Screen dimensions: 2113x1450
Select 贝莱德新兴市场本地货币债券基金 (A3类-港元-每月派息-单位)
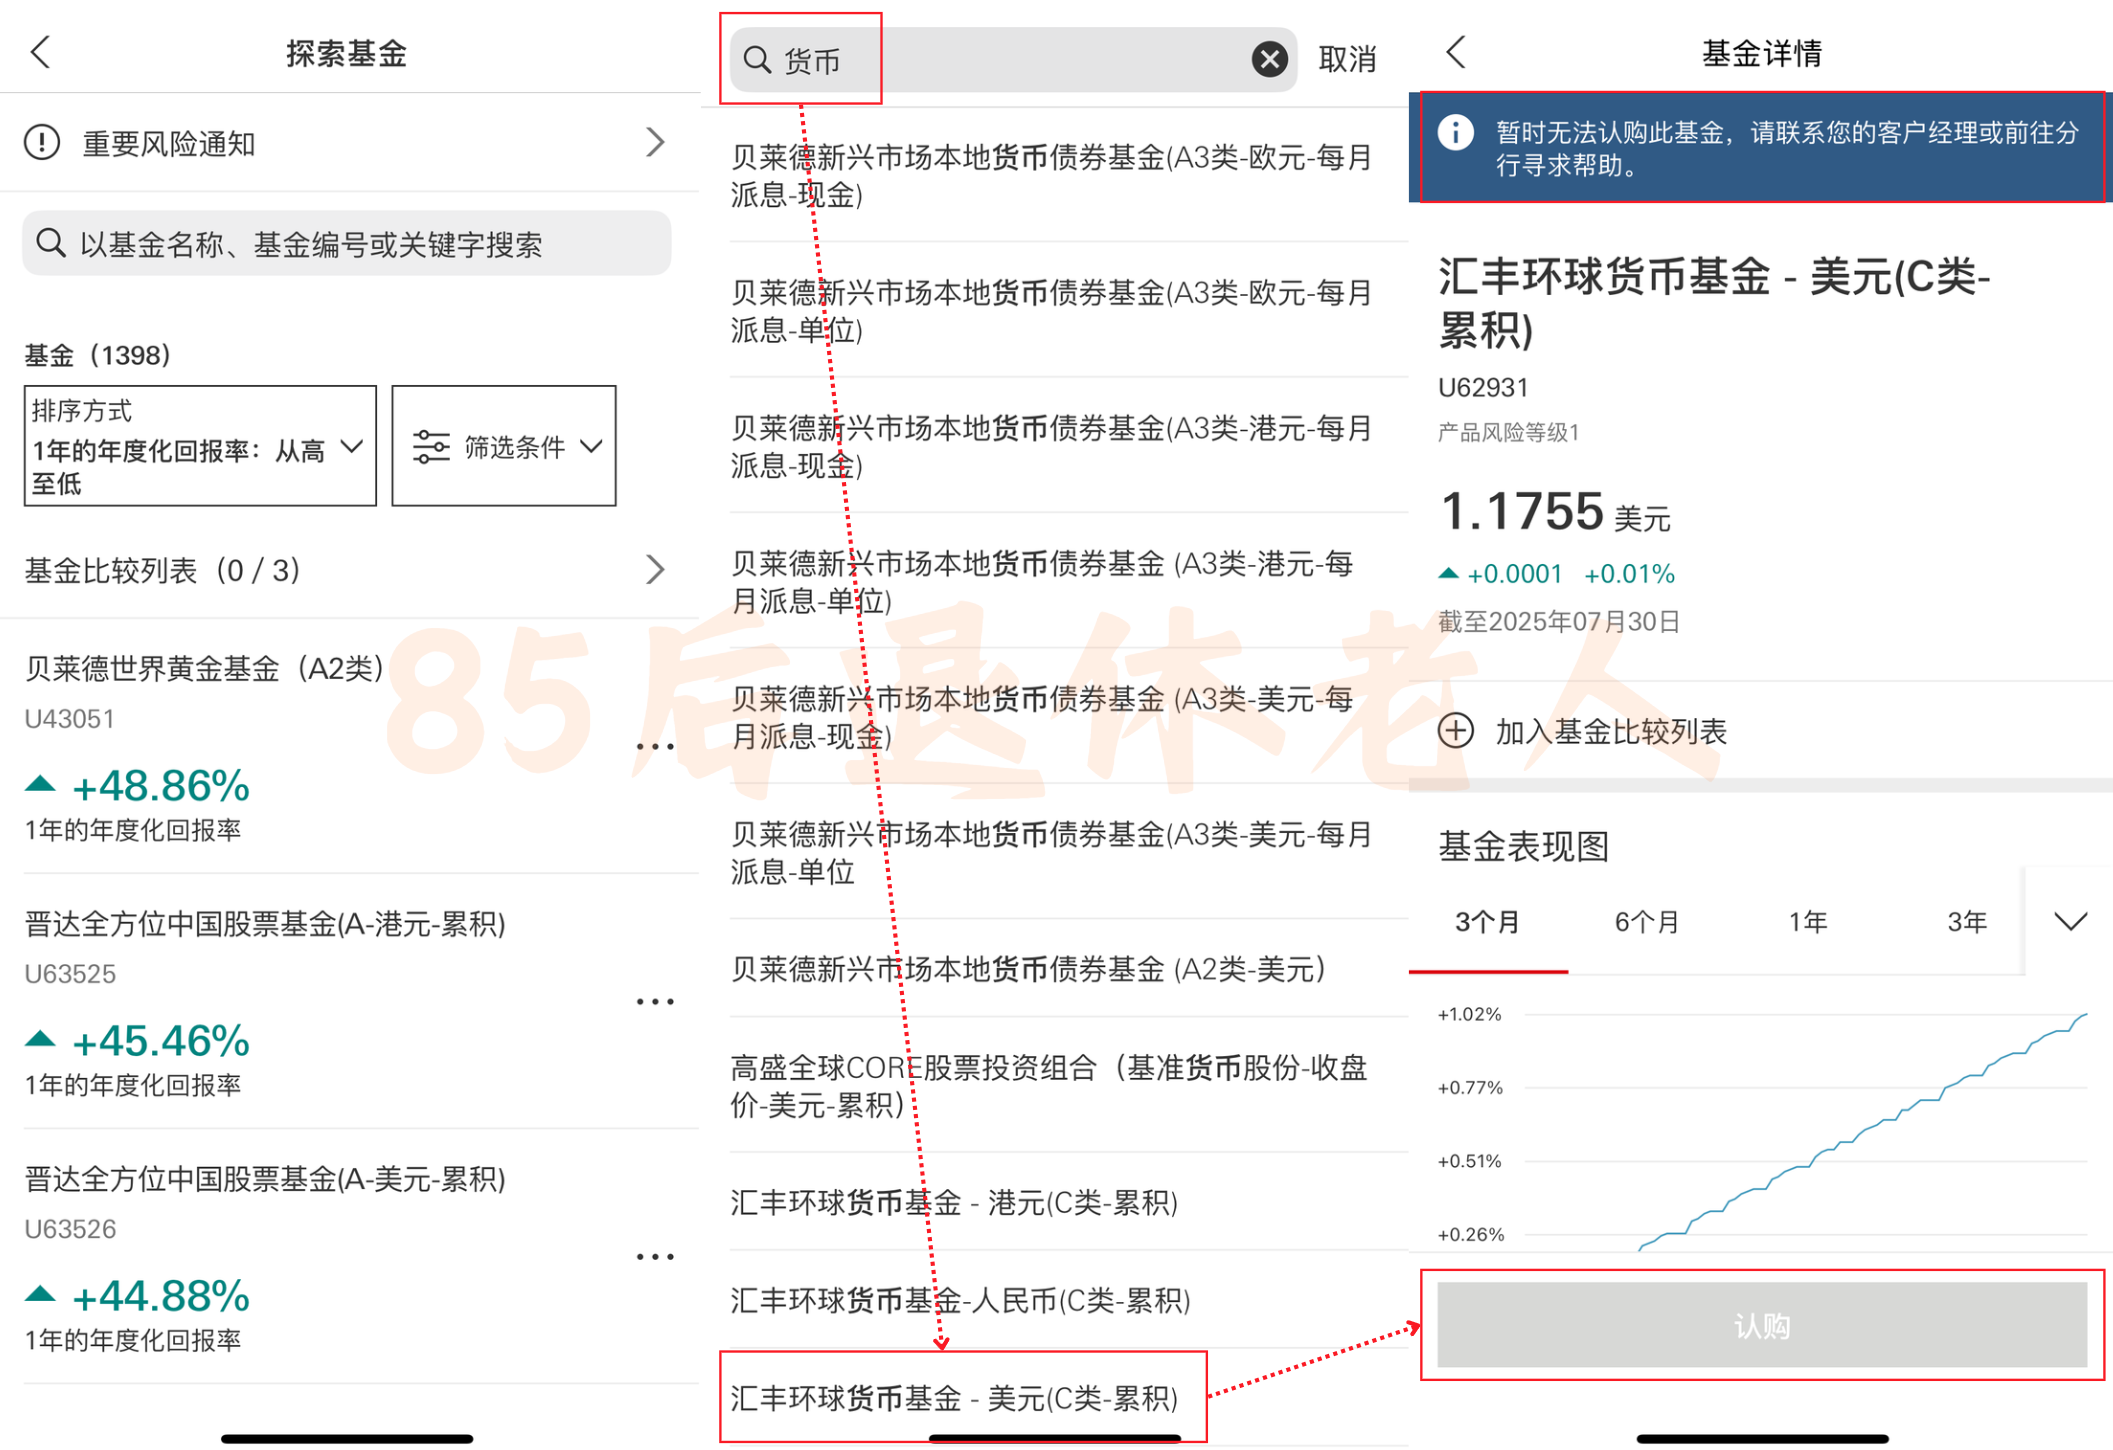click(x=1042, y=582)
